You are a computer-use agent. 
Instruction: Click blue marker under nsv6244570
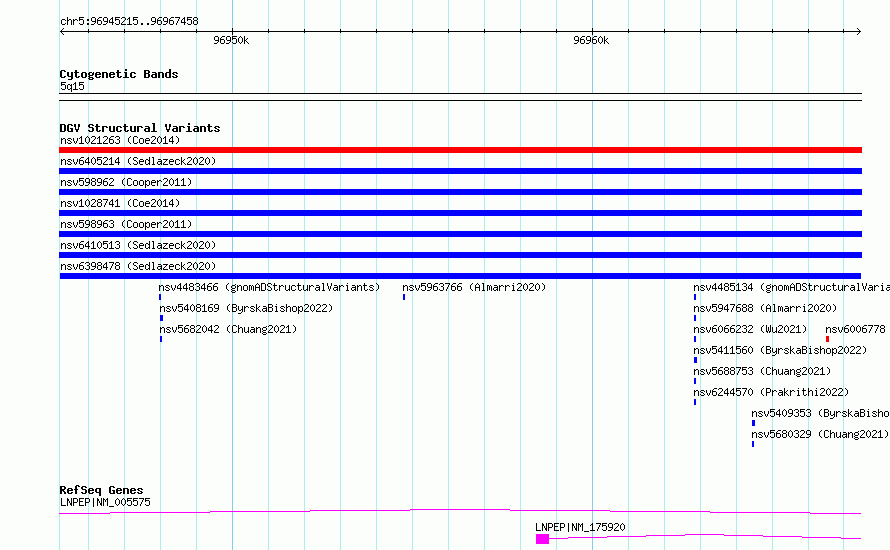click(x=695, y=402)
